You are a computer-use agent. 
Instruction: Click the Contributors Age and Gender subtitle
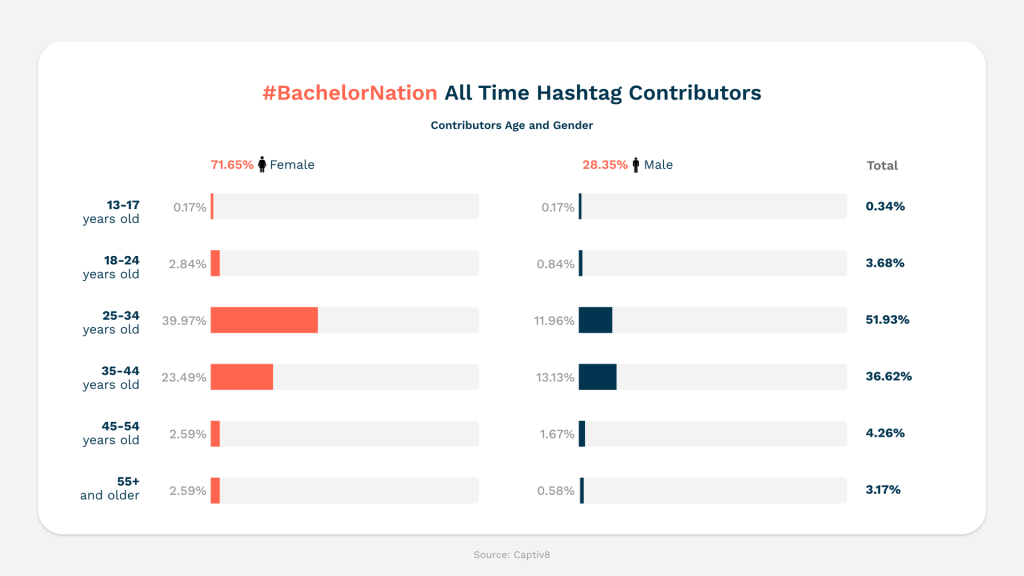tap(512, 125)
